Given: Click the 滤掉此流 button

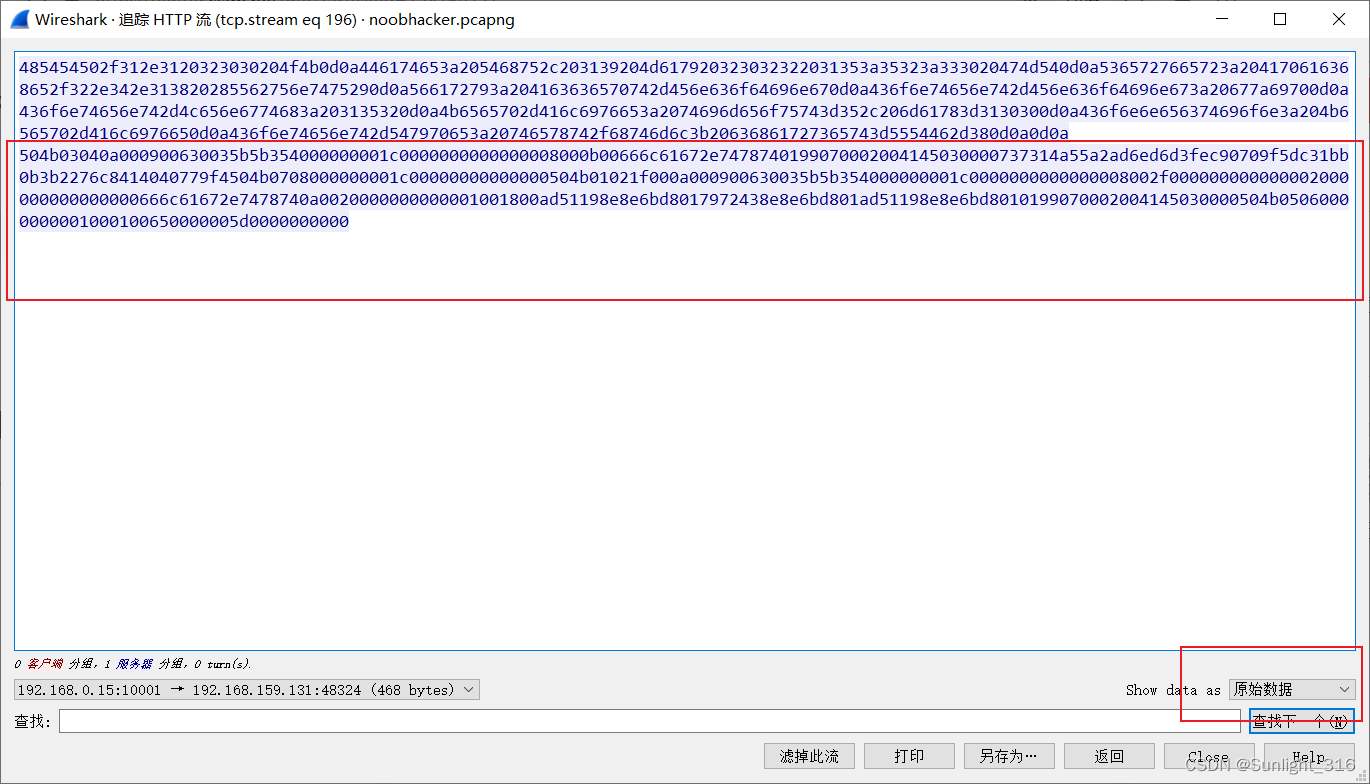Looking at the screenshot, I should 809,756.
